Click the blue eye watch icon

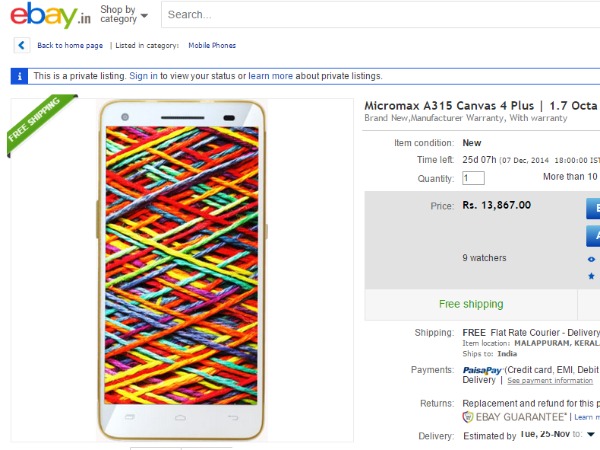(591, 259)
